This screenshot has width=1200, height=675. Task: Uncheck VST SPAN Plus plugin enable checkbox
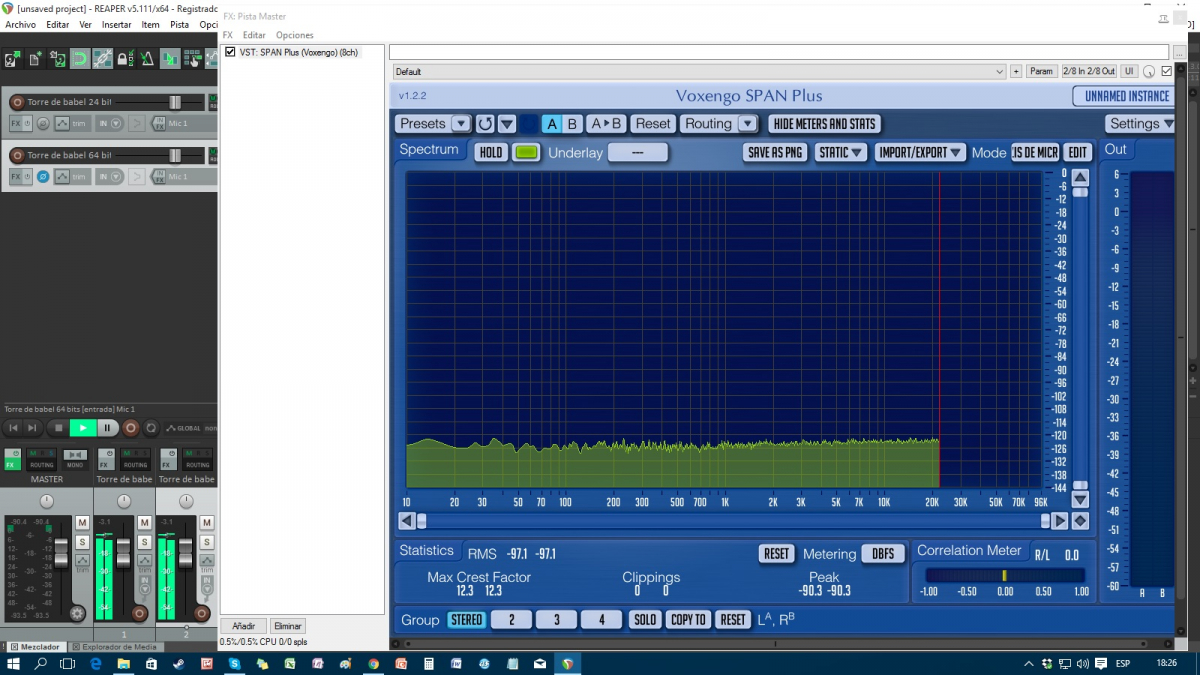click(x=230, y=52)
